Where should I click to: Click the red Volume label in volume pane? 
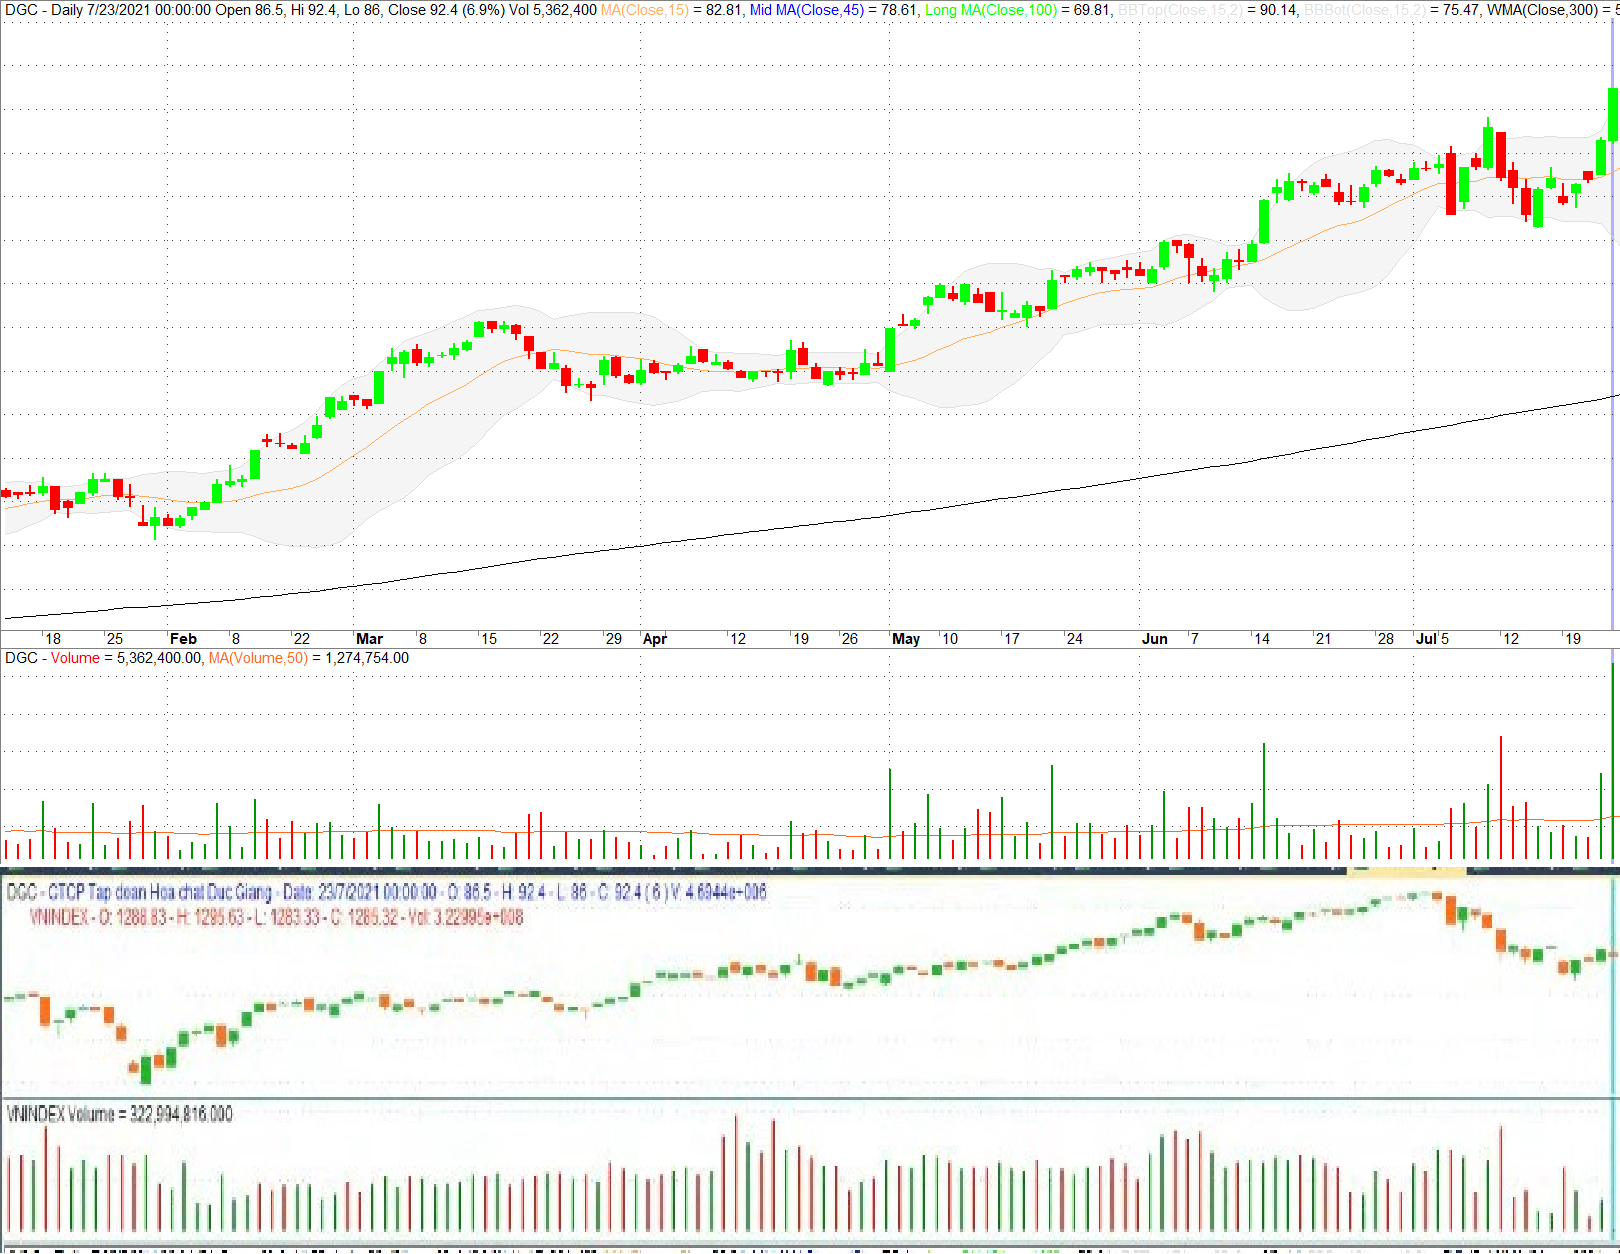point(75,658)
